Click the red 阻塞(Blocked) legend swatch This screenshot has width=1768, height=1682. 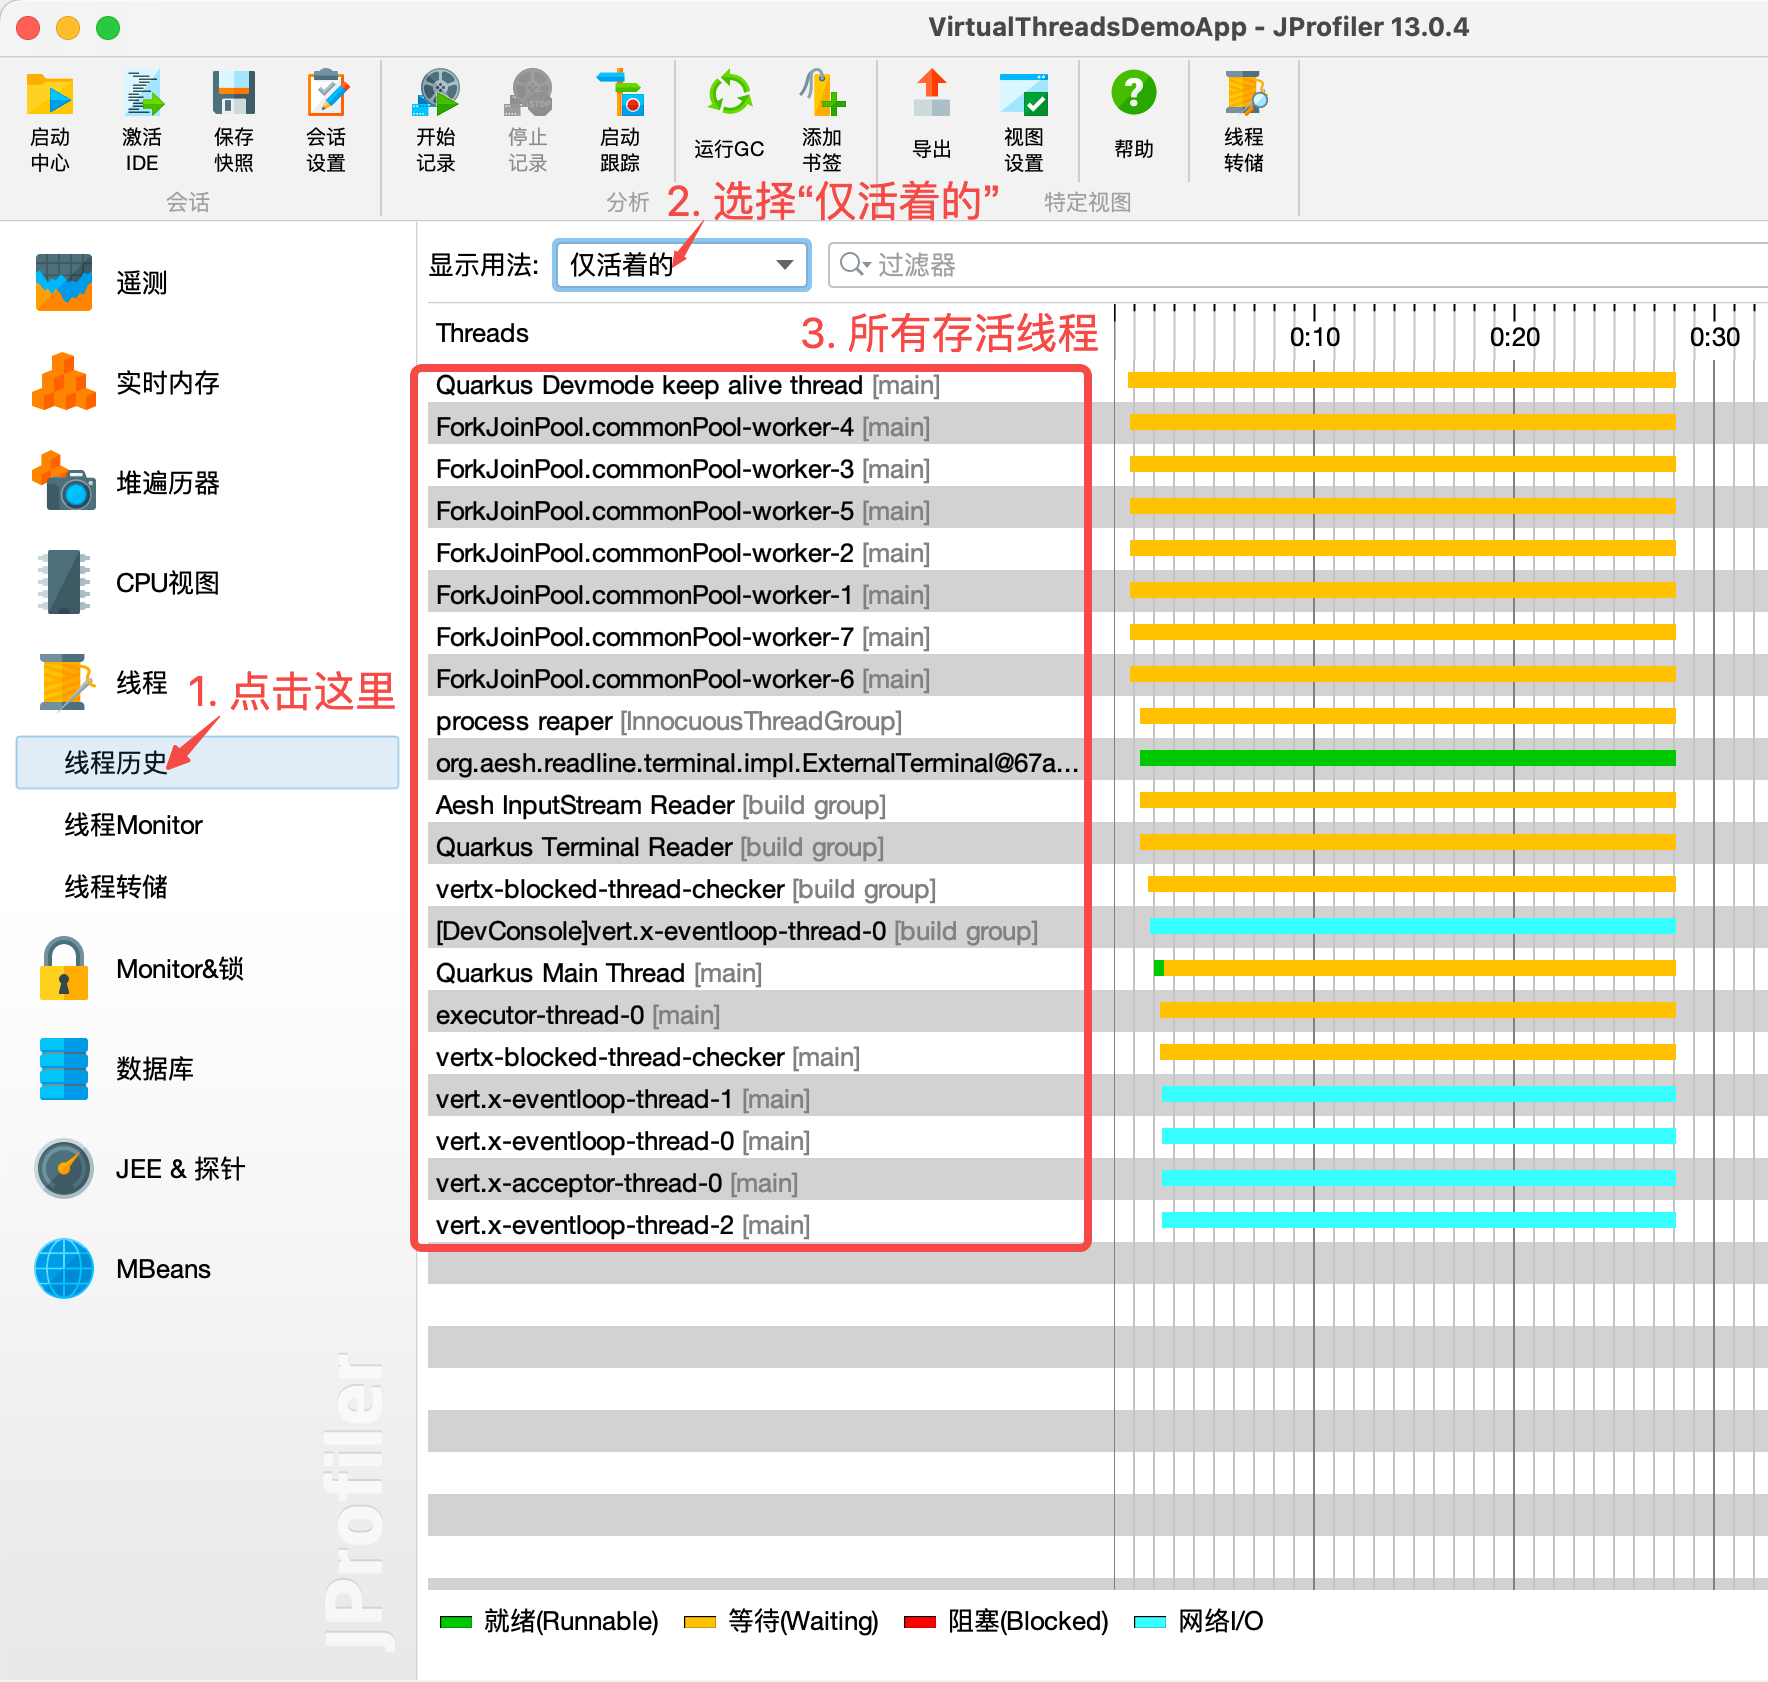[920, 1621]
